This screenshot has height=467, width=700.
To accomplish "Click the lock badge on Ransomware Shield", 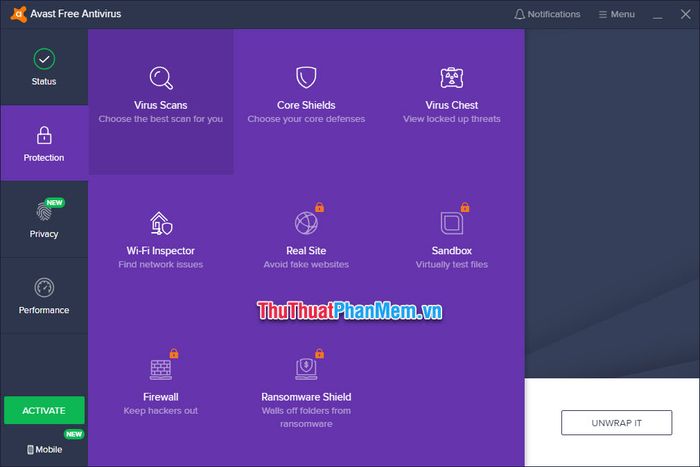I will [x=320, y=353].
